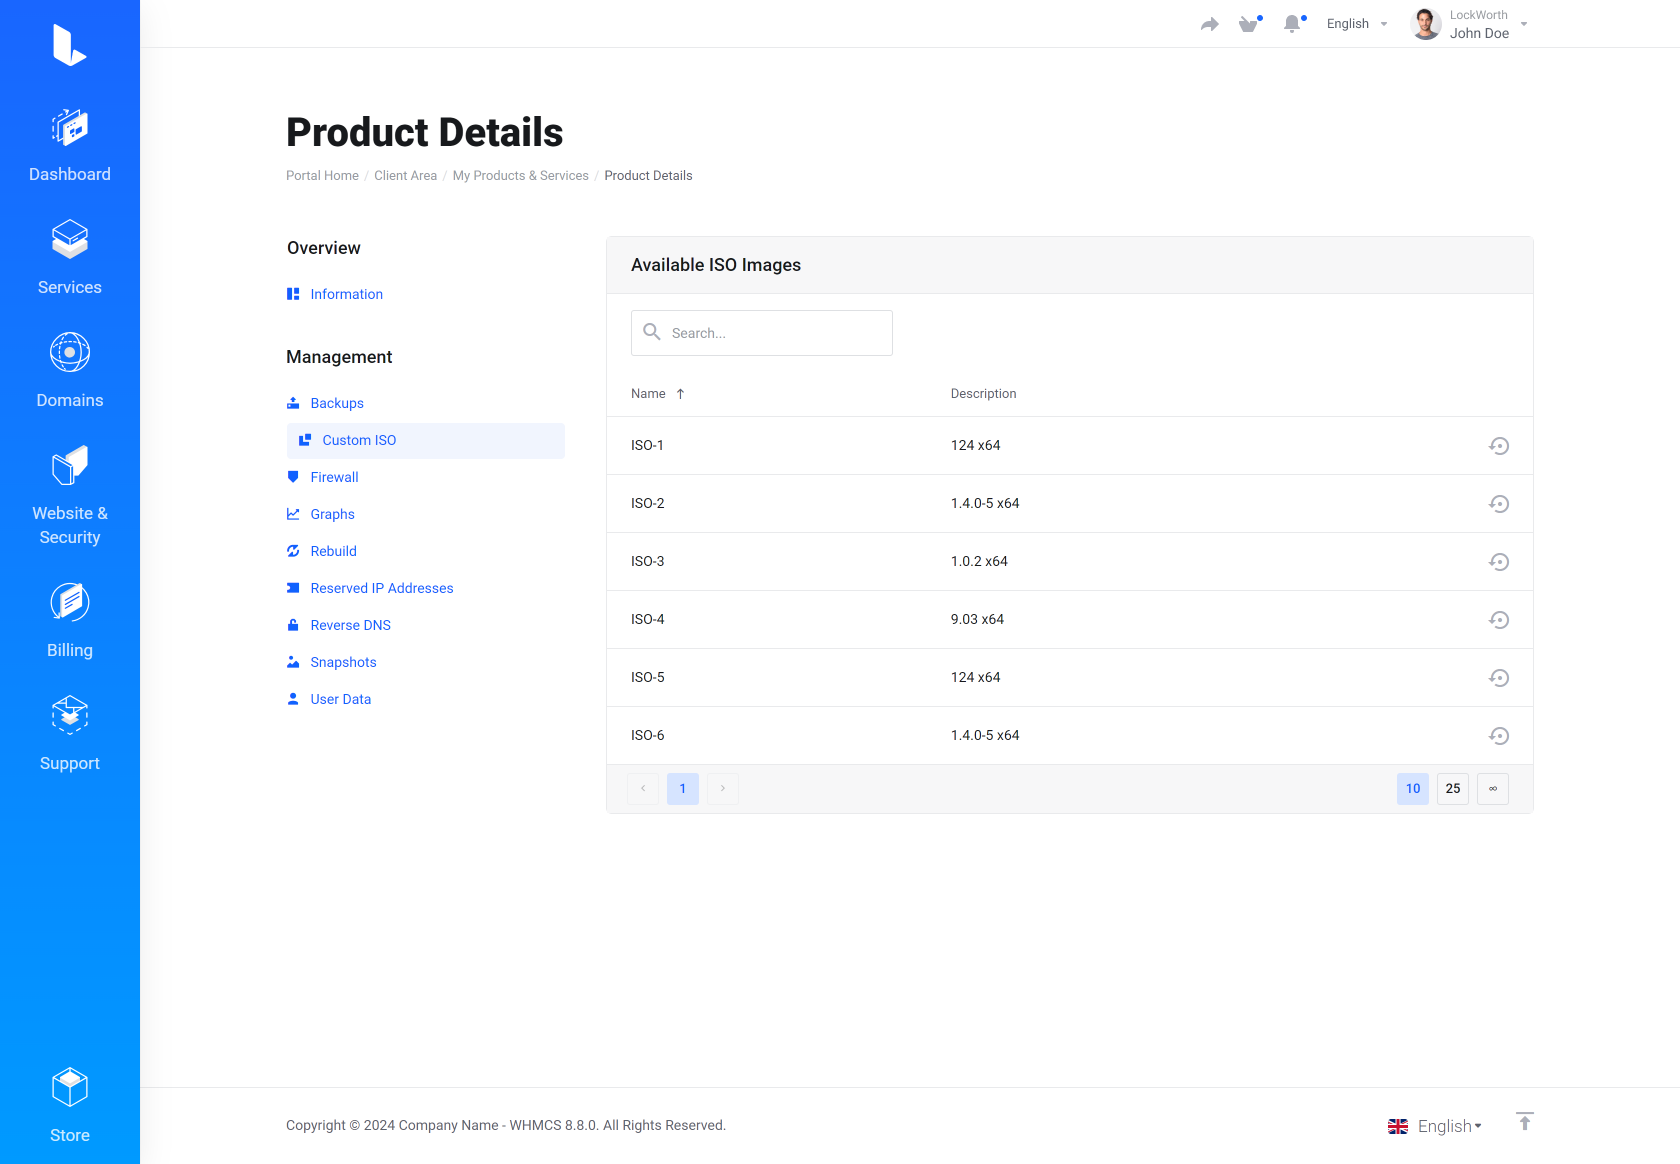The image size is (1680, 1164).
Task: Click the magnifier icon in the search box
Action: coord(652,332)
